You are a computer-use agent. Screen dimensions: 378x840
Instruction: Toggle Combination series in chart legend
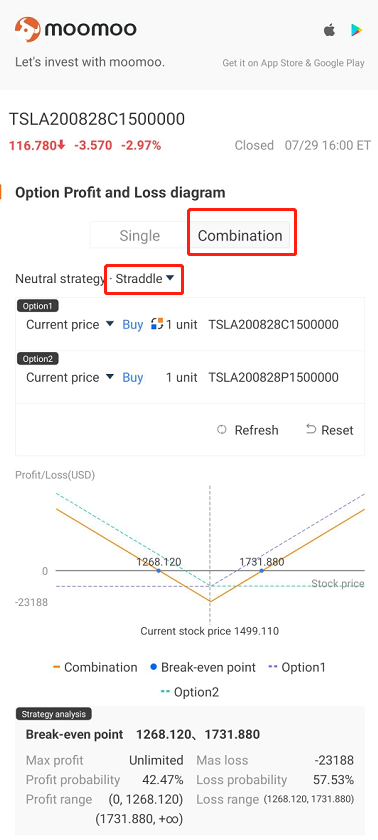click(x=95, y=667)
